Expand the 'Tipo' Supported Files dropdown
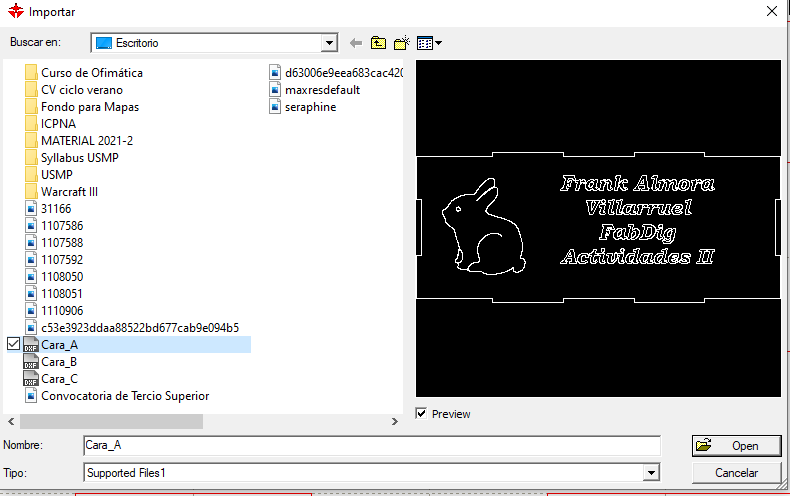 [651, 473]
